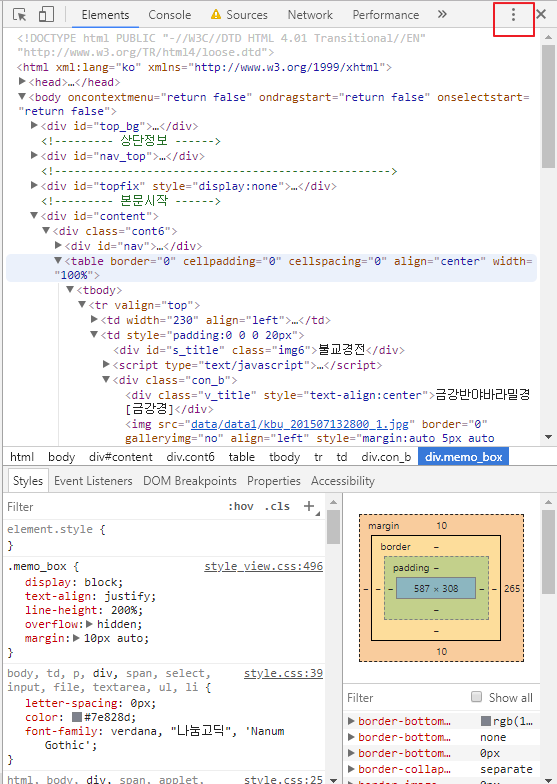557x784 pixels.
Task: Click the display: block declaration
Action: click(x=74, y=582)
